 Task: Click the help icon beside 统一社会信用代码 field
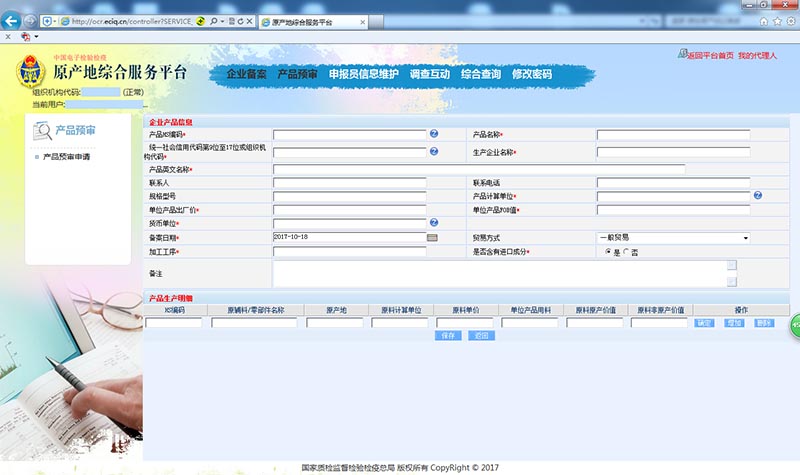point(434,152)
